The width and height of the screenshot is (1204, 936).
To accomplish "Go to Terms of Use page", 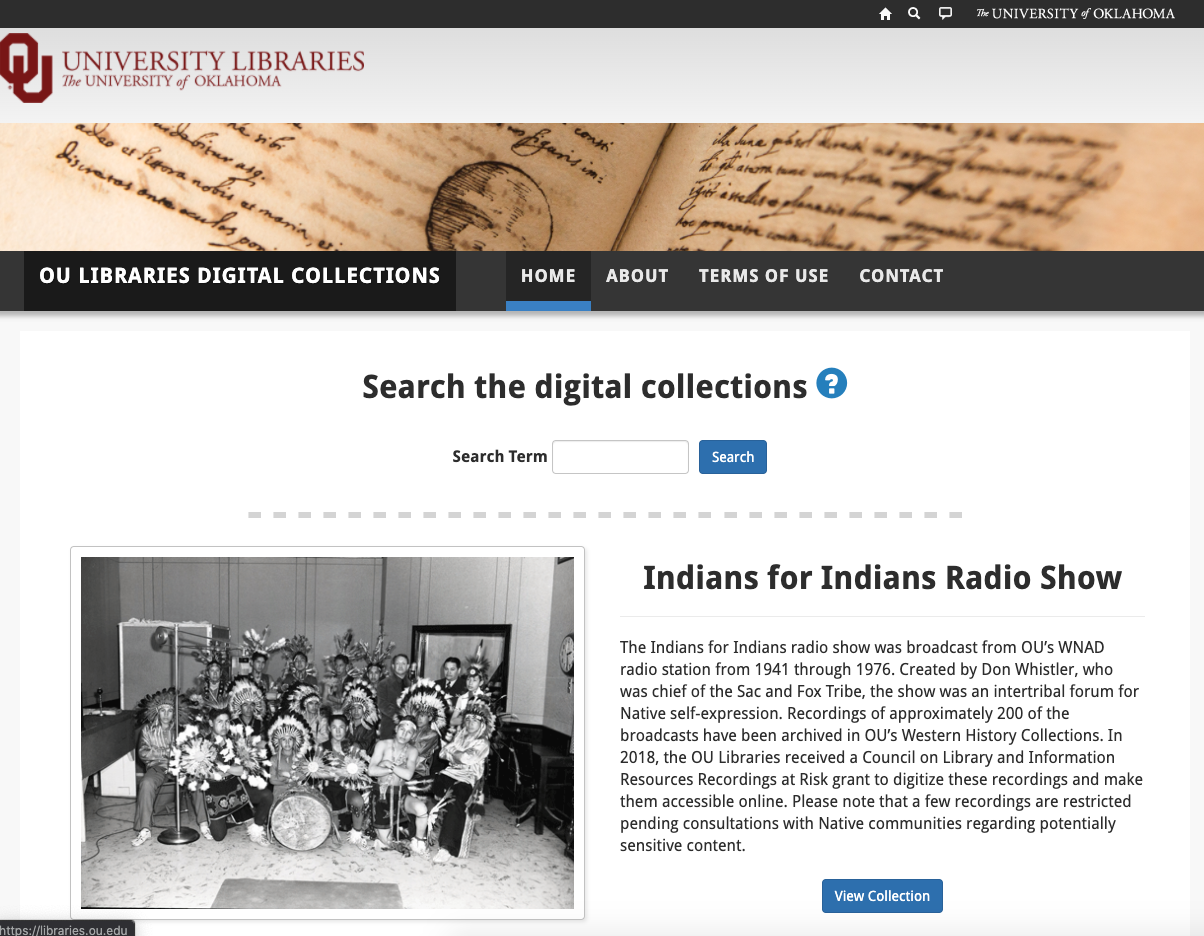I will pyautogui.click(x=763, y=276).
